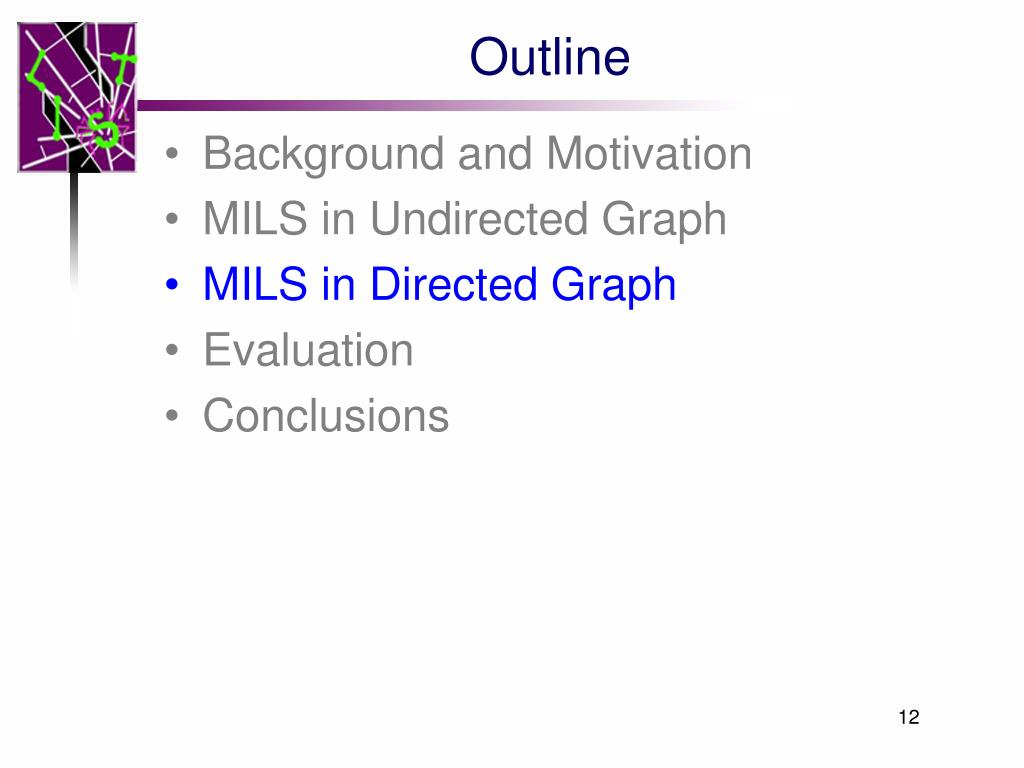Image resolution: width=1024 pixels, height=768 pixels.
Task: Go to the Conclusions item
Action: [x=326, y=415]
